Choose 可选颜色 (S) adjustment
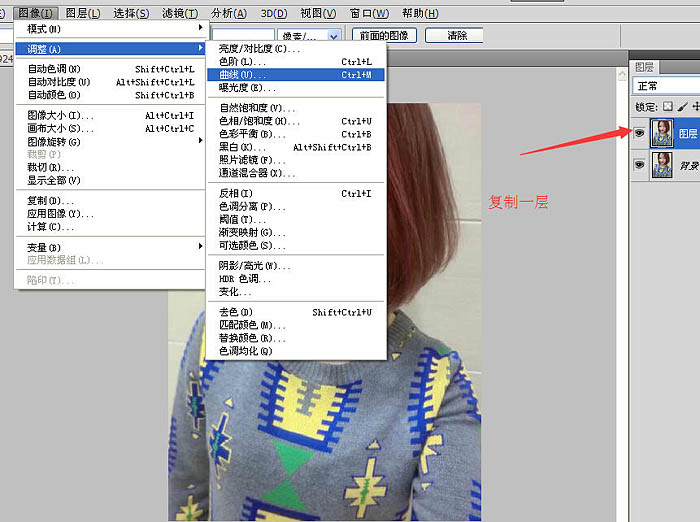700x522 pixels. (296, 245)
